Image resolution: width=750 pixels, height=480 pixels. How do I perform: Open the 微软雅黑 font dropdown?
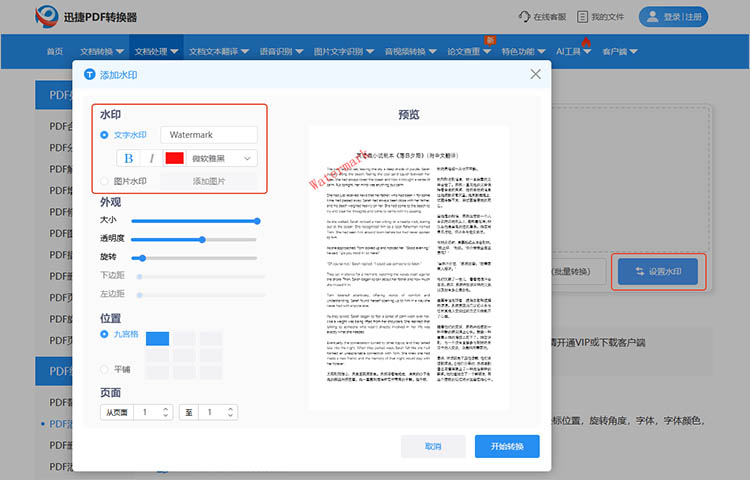click(221, 158)
